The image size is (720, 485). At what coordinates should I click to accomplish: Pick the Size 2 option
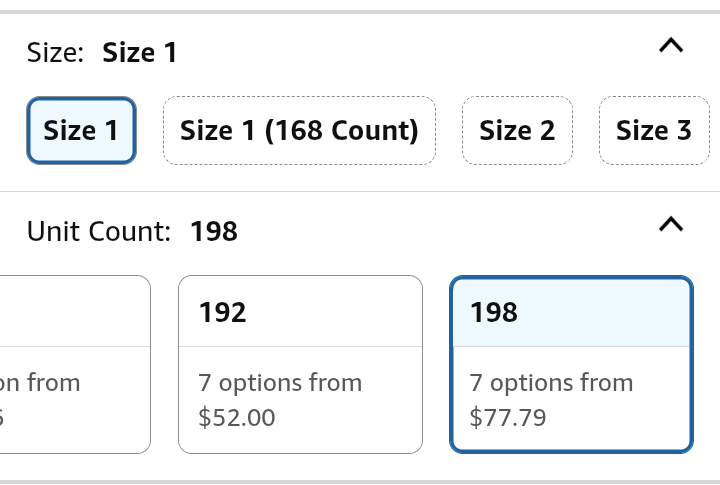point(517,130)
